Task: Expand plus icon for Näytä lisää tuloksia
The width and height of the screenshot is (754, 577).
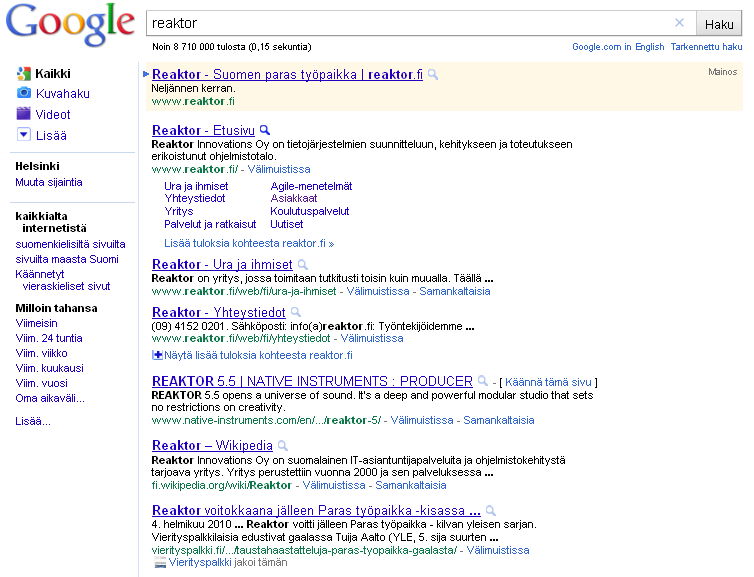Action: click(x=157, y=355)
